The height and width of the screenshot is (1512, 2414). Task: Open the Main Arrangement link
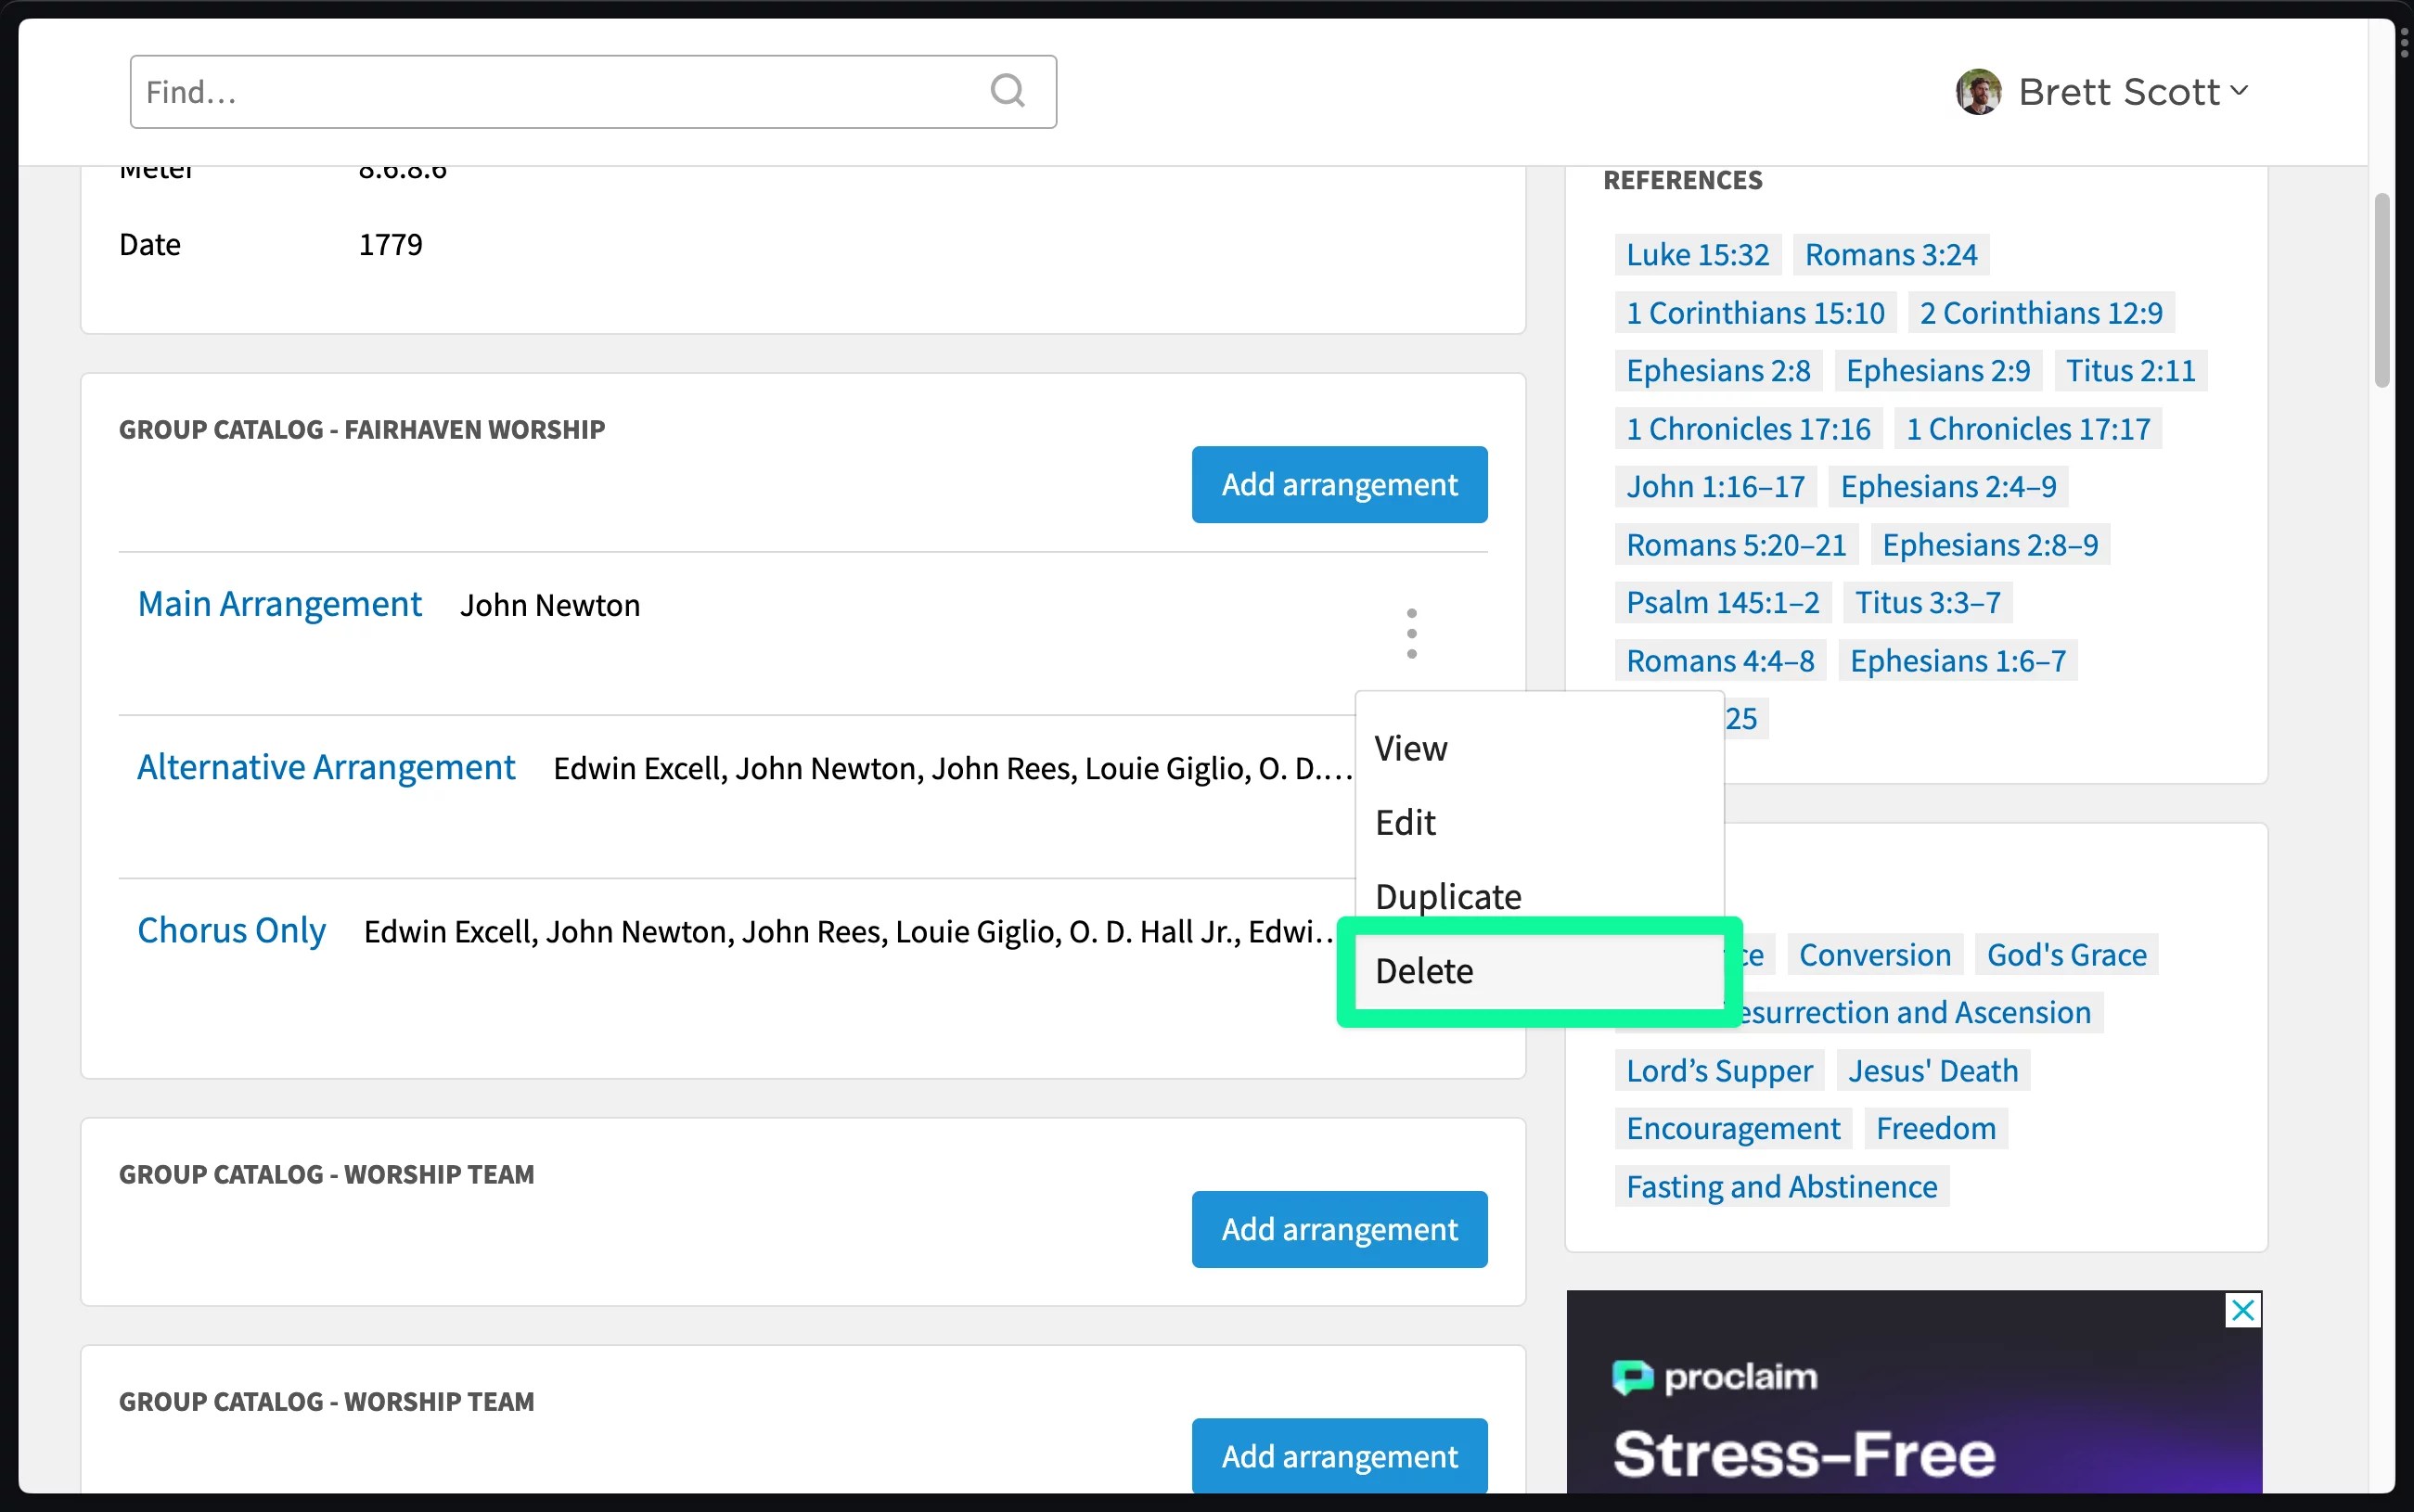coord(279,604)
